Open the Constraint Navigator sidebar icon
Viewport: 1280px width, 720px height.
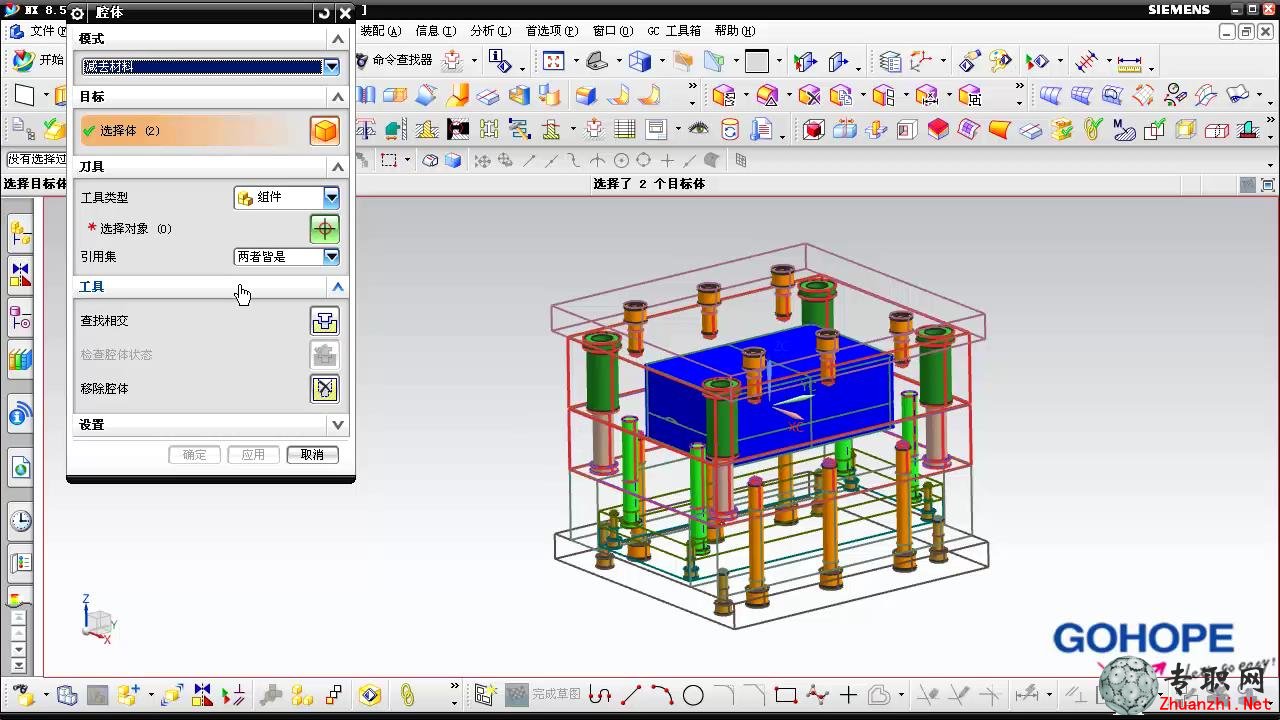click(x=20, y=273)
